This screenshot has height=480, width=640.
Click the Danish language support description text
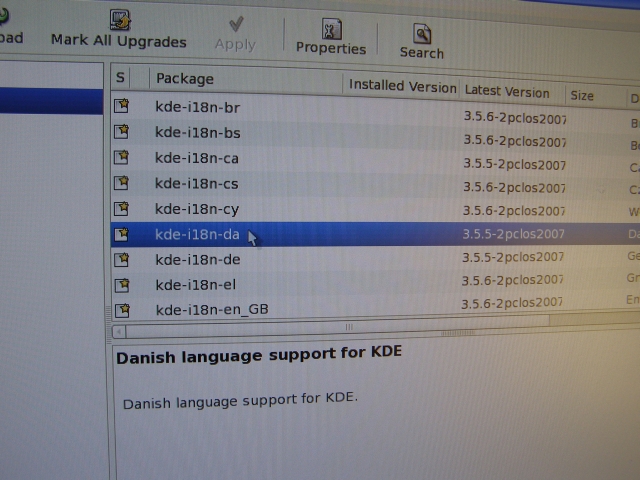coord(240,401)
